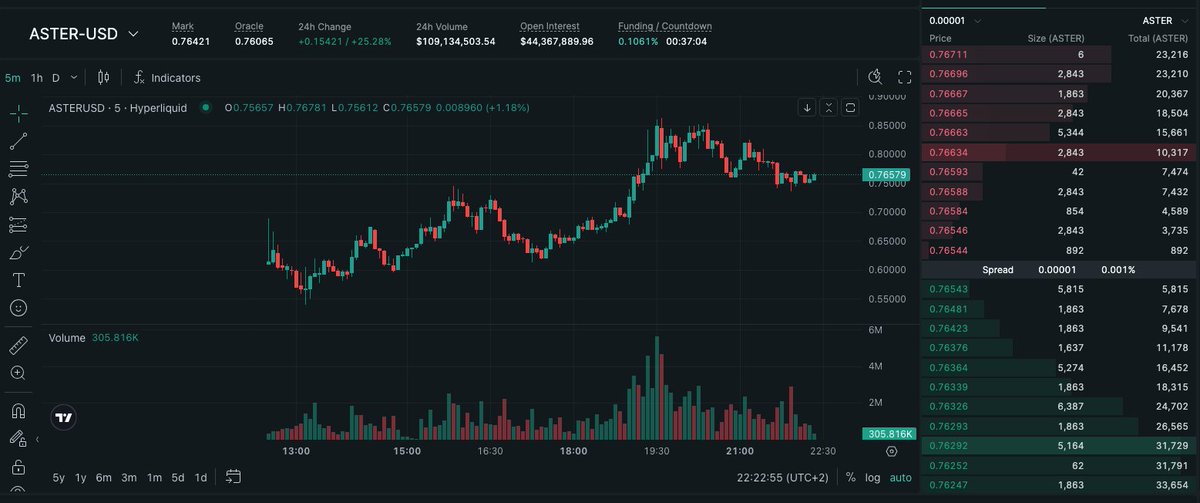
Task: Click the ask price 0.76634 row
Action: pos(1060,152)
